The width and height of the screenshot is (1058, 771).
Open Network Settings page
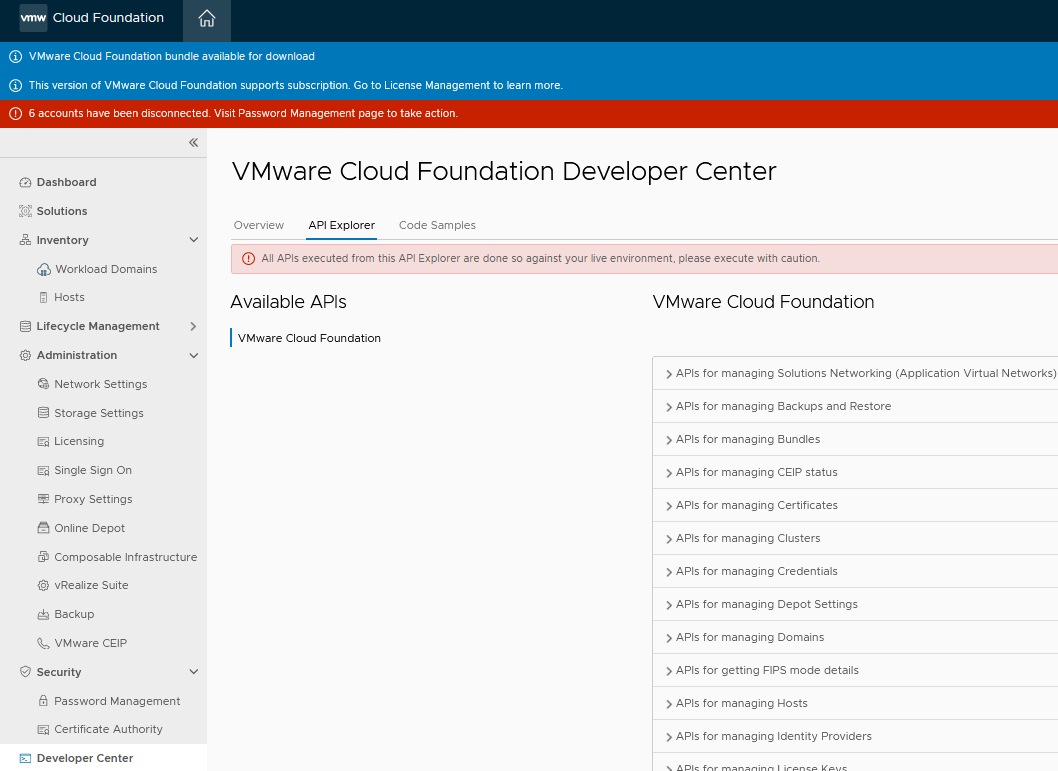pyautogui.click(x=101, y=384)
